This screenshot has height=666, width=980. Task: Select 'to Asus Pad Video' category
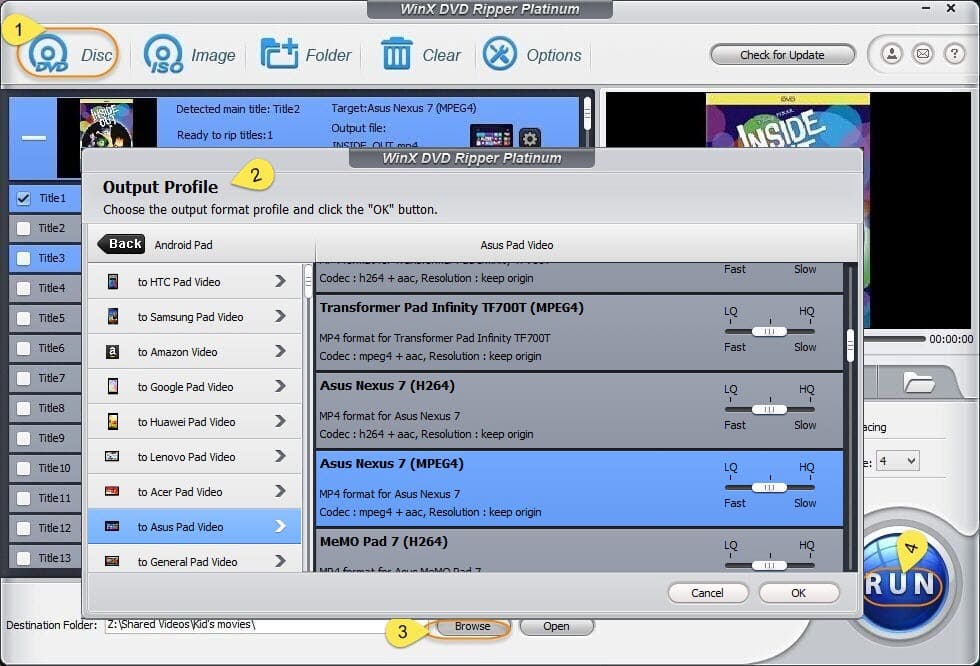click(x=194, y=527)
